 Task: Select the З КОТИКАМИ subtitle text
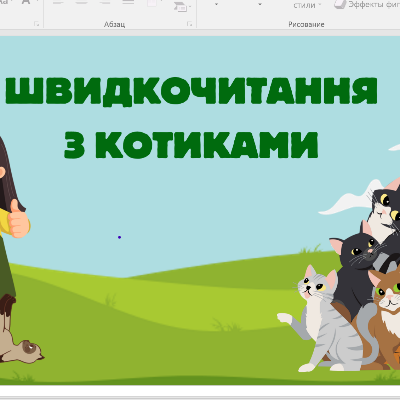click(x=191, y=145)
